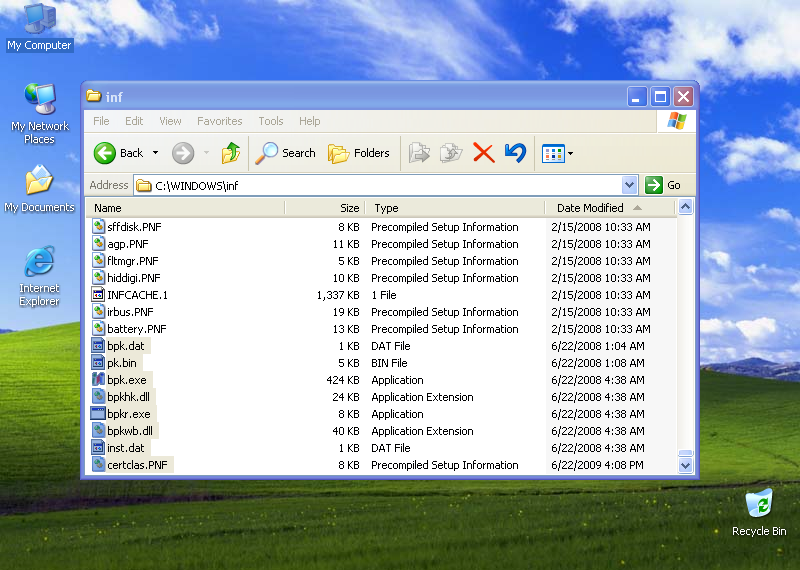Maximize the inf window
Screen dimensions: 800x570
click(660, 96)
